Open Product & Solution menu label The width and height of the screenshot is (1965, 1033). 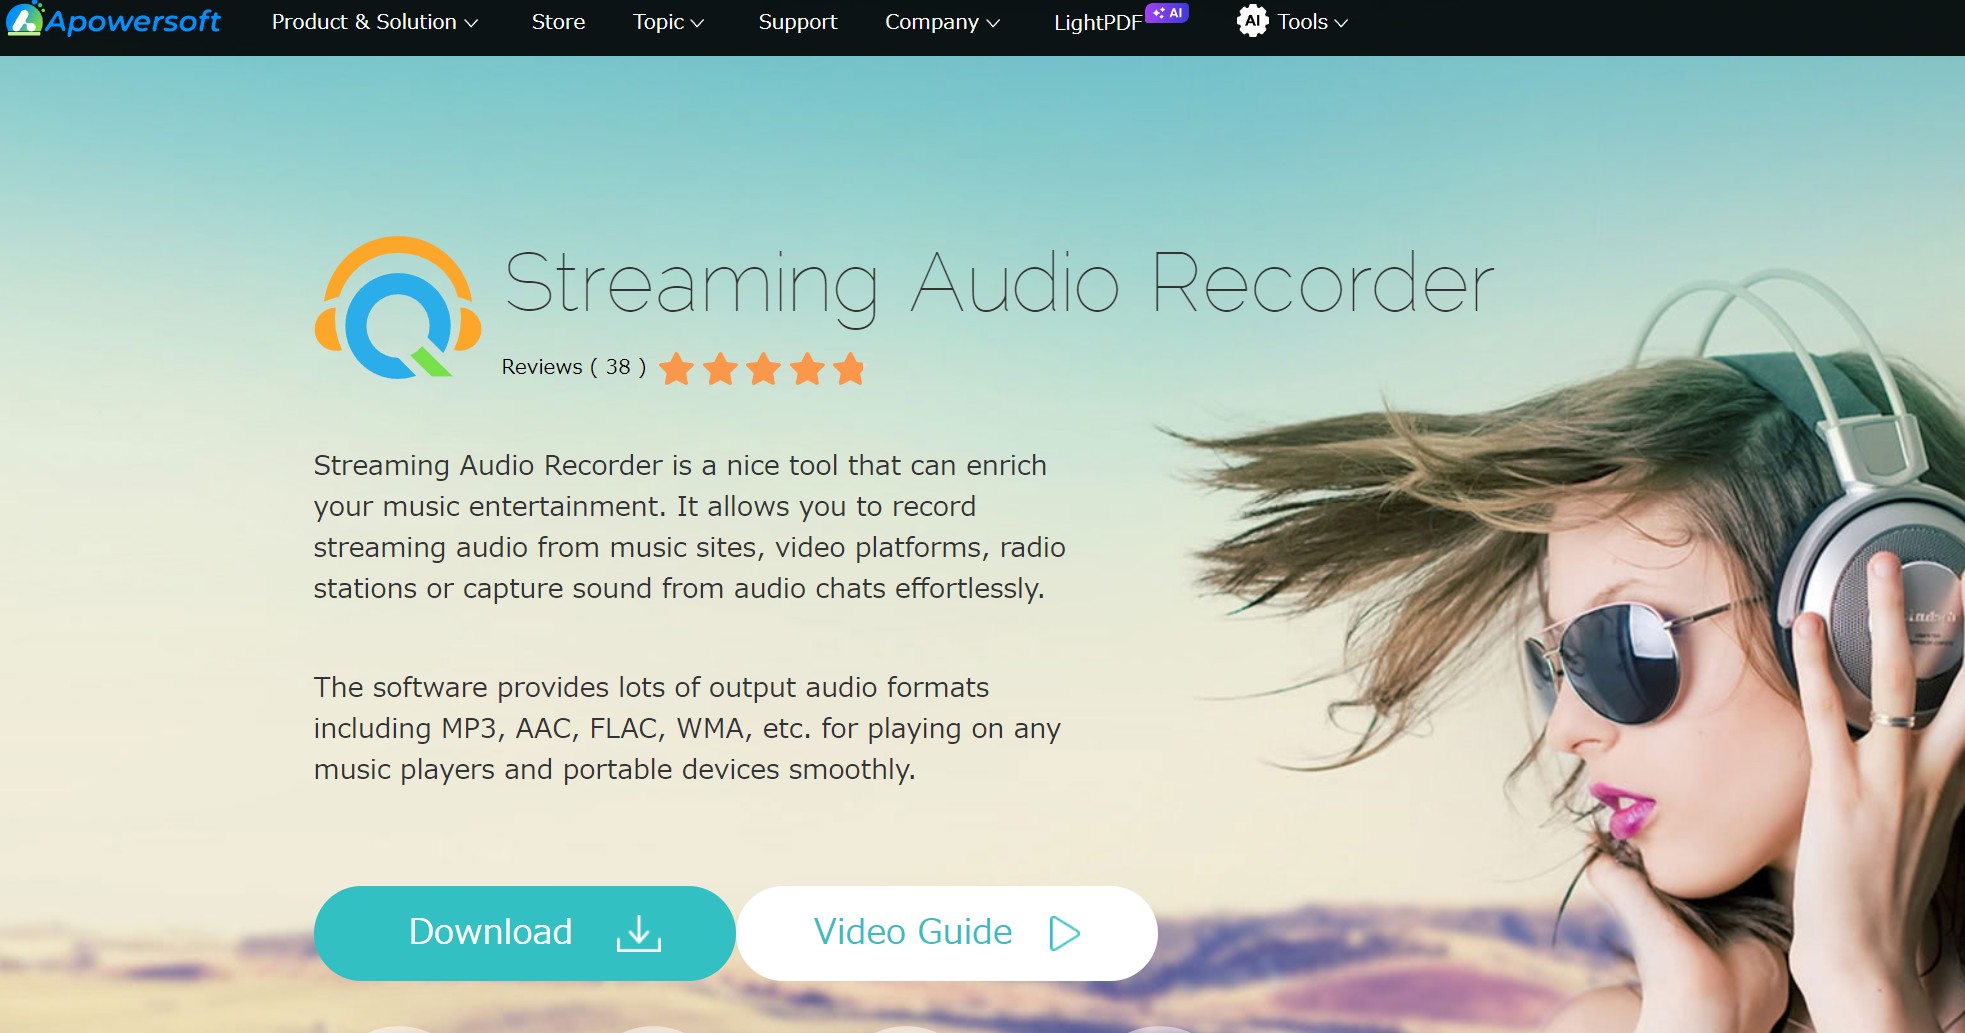click(364, 22)
